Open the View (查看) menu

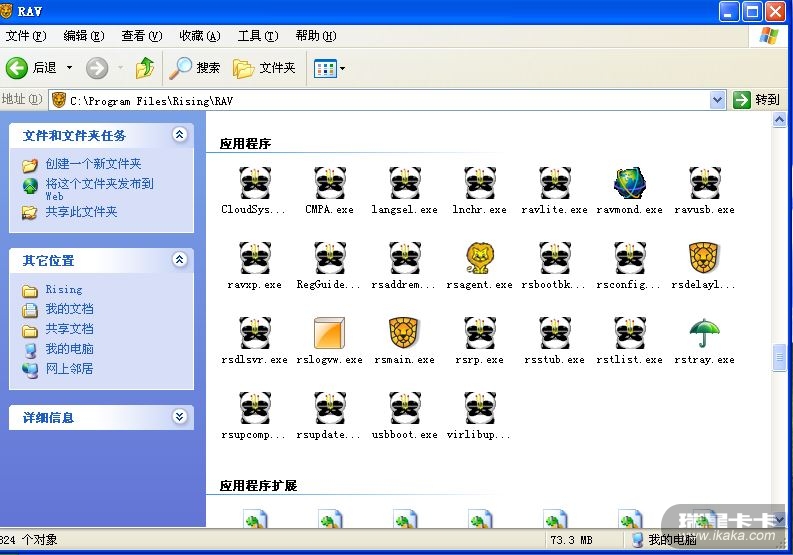click(x=142, y=36)
